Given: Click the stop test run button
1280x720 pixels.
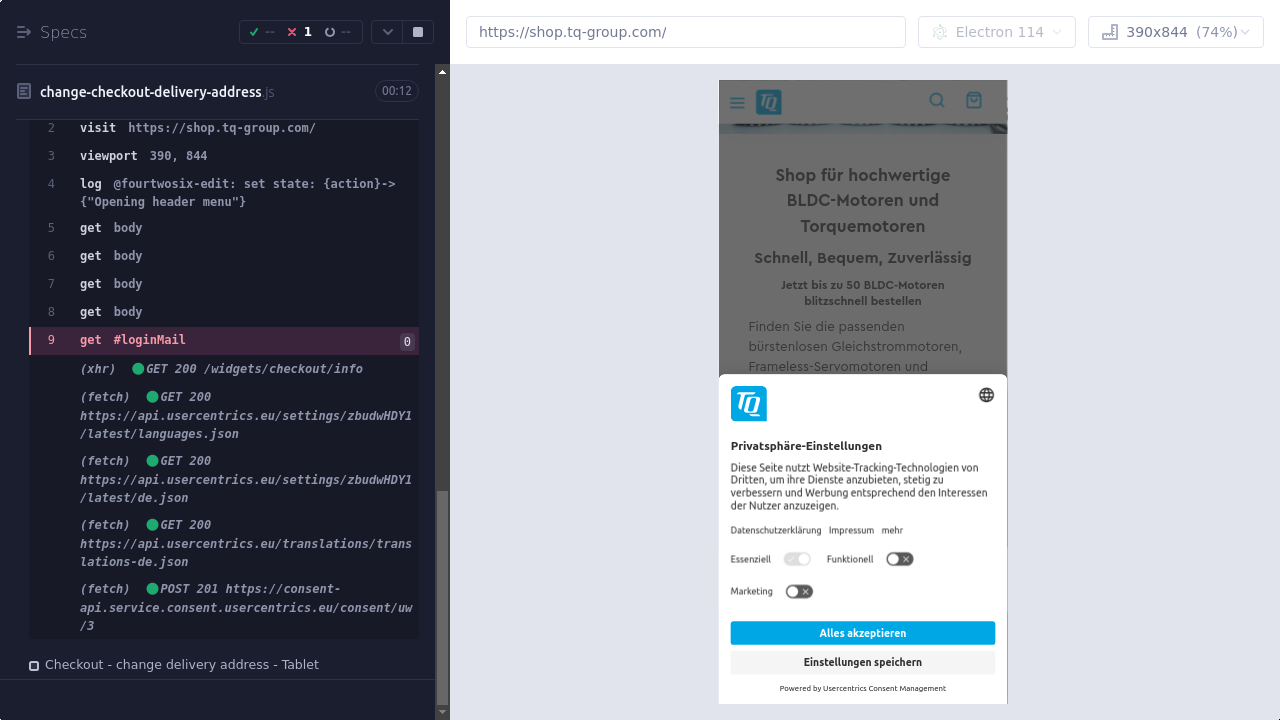Looking at the screenshot, I should (417, 32).
